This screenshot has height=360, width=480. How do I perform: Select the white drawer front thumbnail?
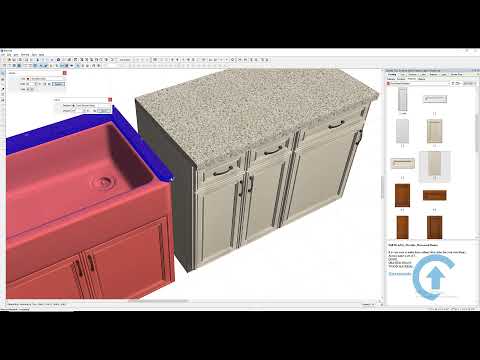(x=435, y=99)
